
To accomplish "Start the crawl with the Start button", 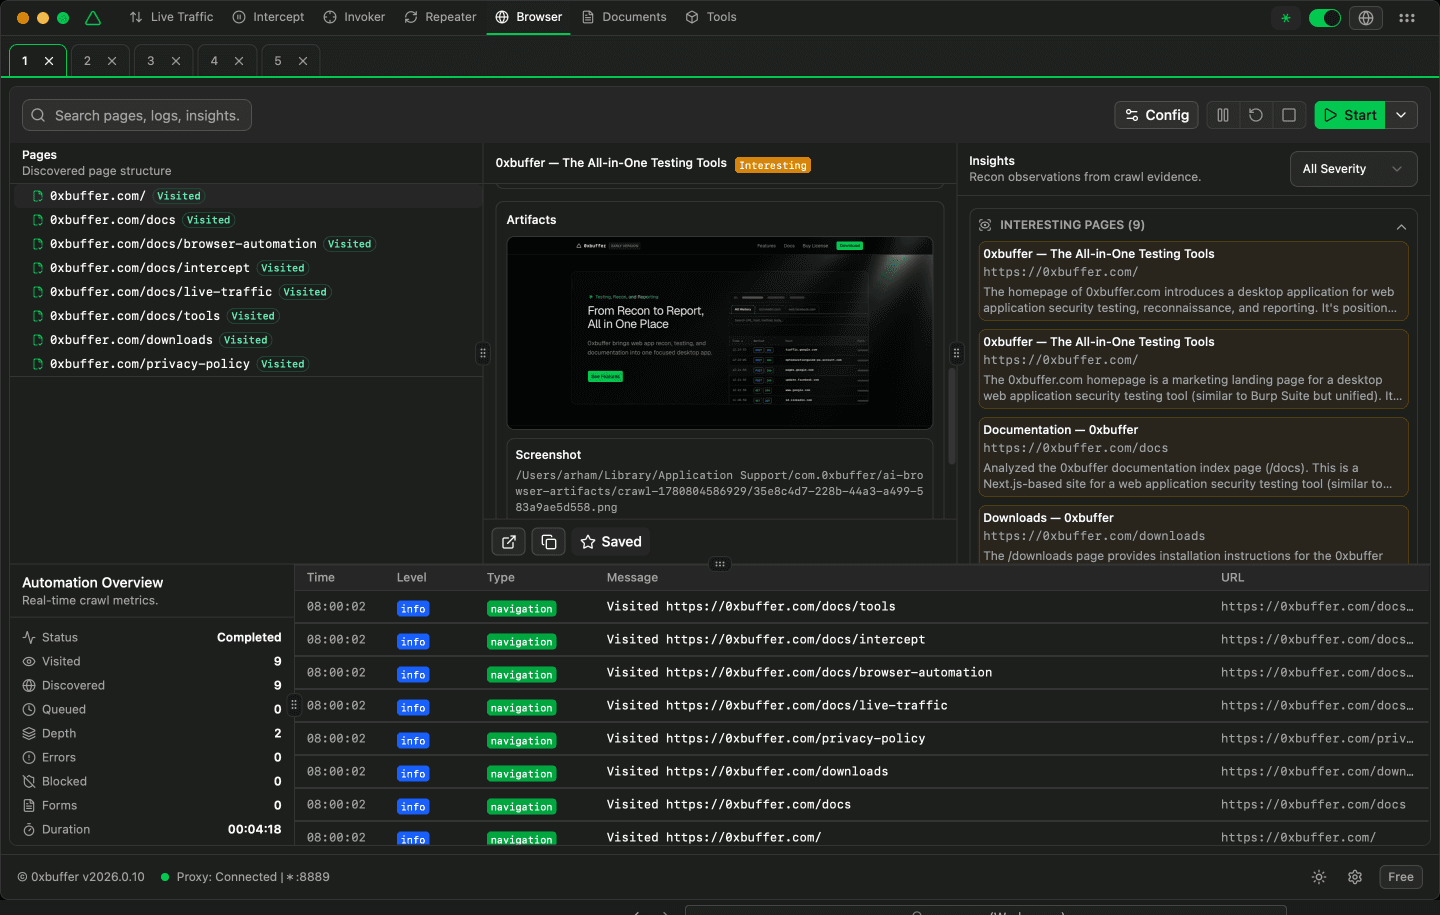I will tap(1350, 115).
